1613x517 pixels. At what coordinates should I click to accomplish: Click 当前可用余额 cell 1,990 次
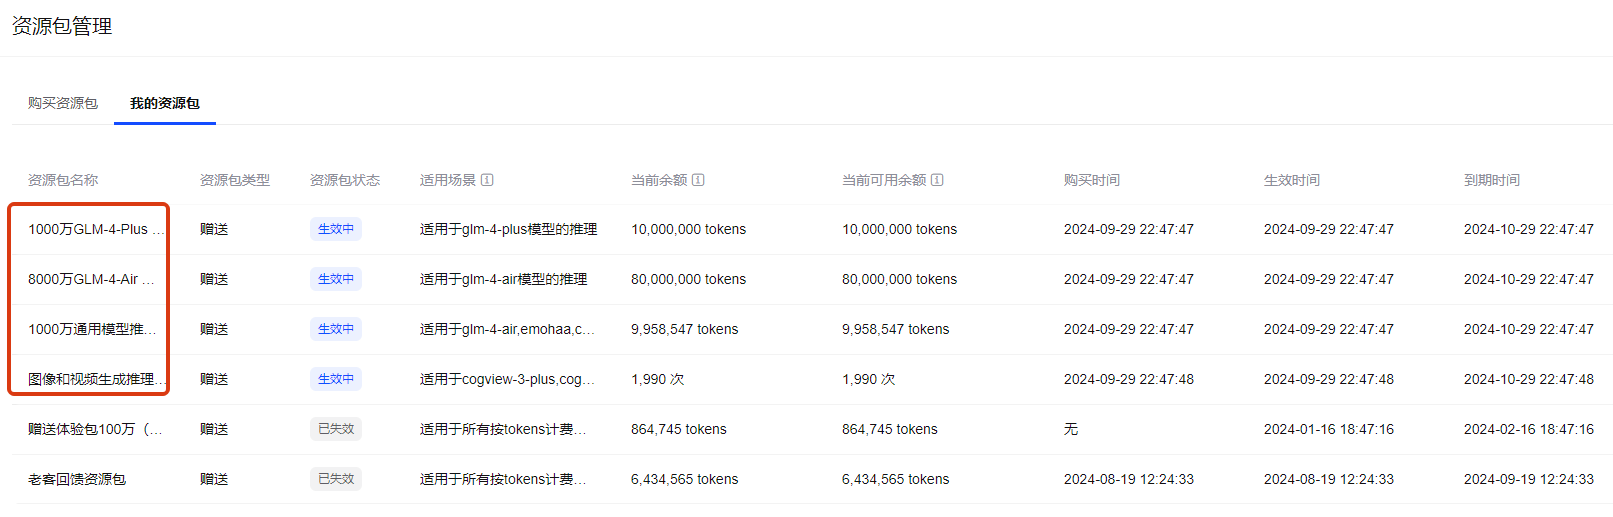pyautogui.click(x=868, y=379)
